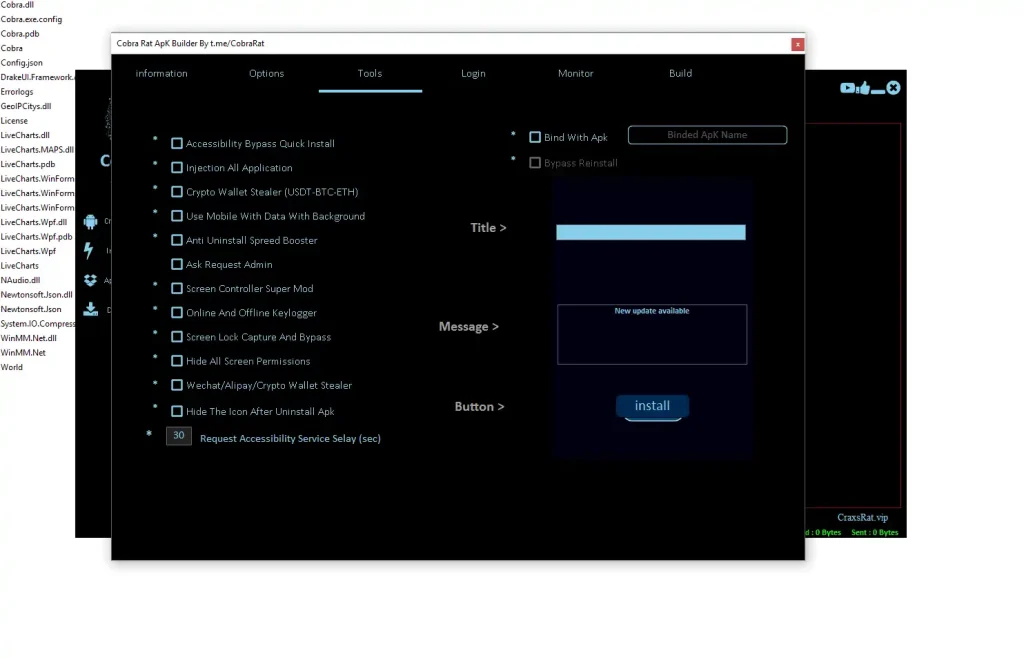Click the Android icon in the sidebar
The height and width of the screenshot is (658, 1024).
point(91,221)
